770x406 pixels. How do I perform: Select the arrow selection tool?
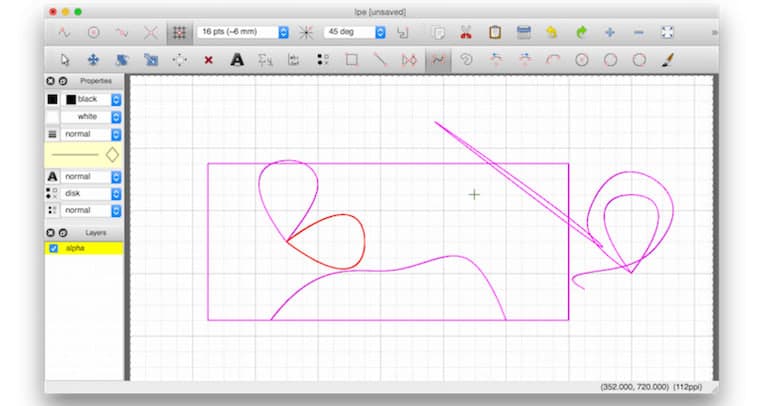(x=65, y=60)
